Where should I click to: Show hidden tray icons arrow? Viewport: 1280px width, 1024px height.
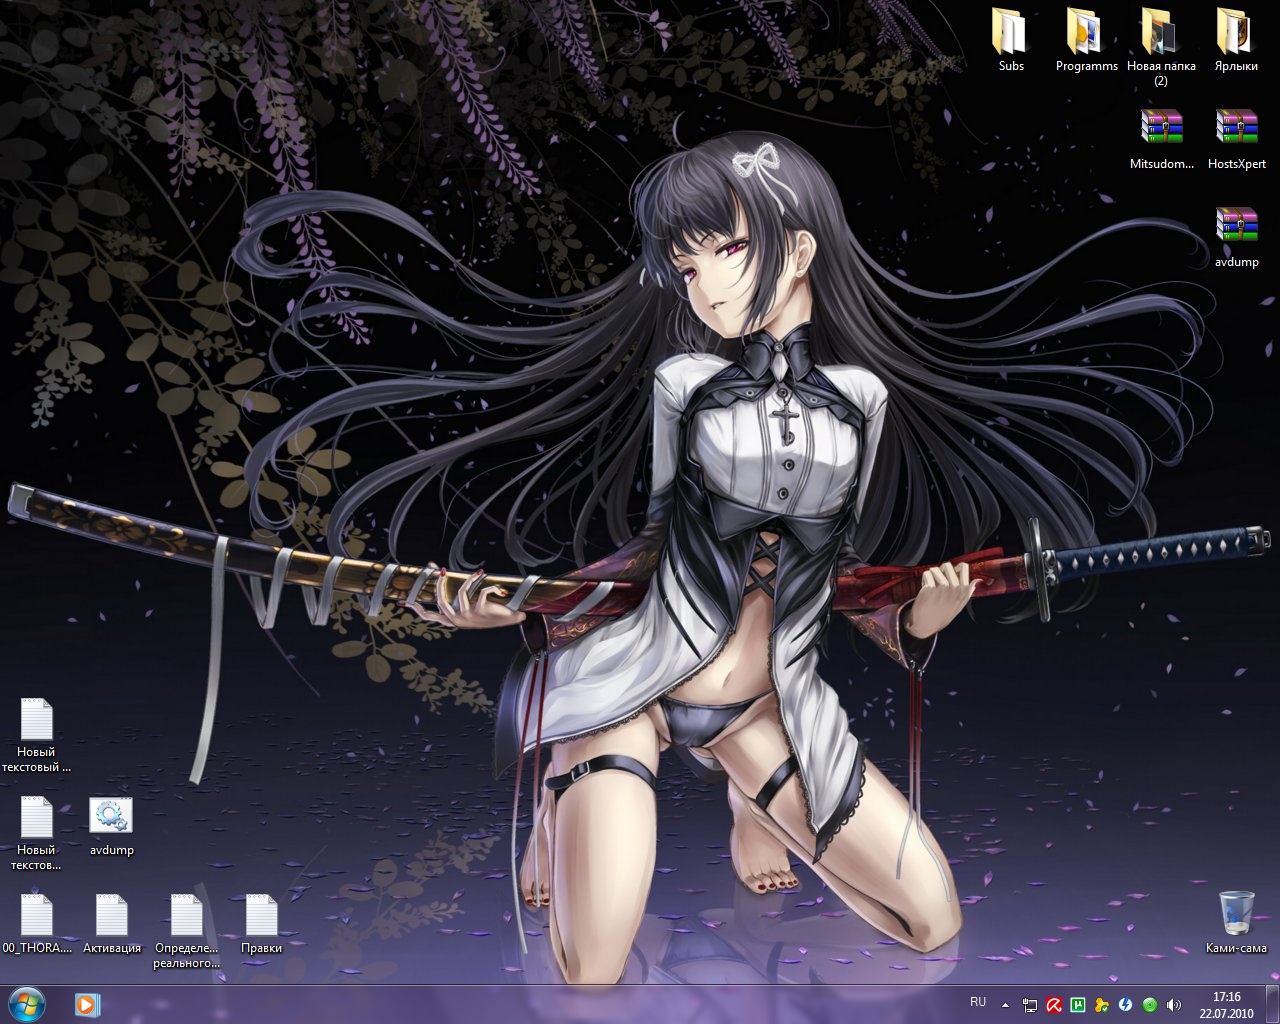tap(1006, 1004)
